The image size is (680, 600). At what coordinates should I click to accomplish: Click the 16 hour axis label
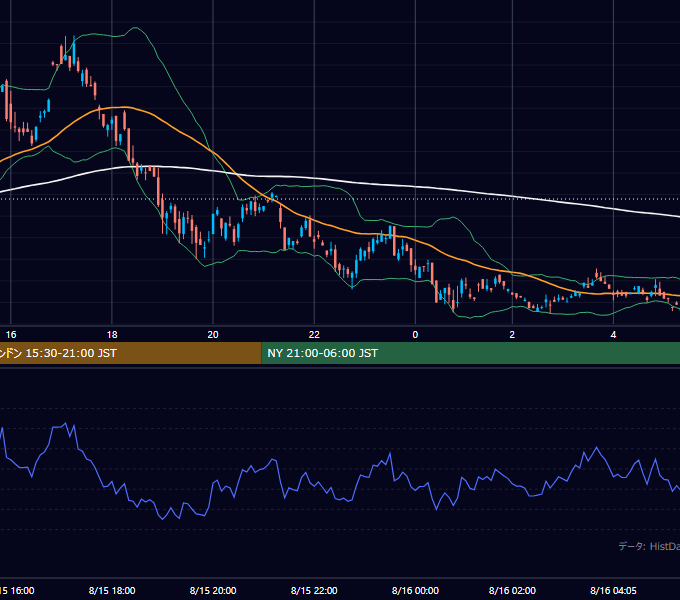click(11, 335)
